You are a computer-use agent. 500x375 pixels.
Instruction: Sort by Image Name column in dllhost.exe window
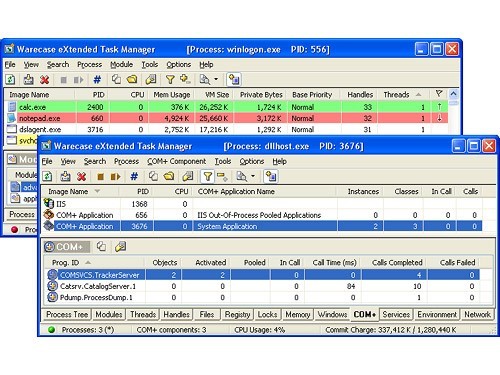[x=80, y=191]
